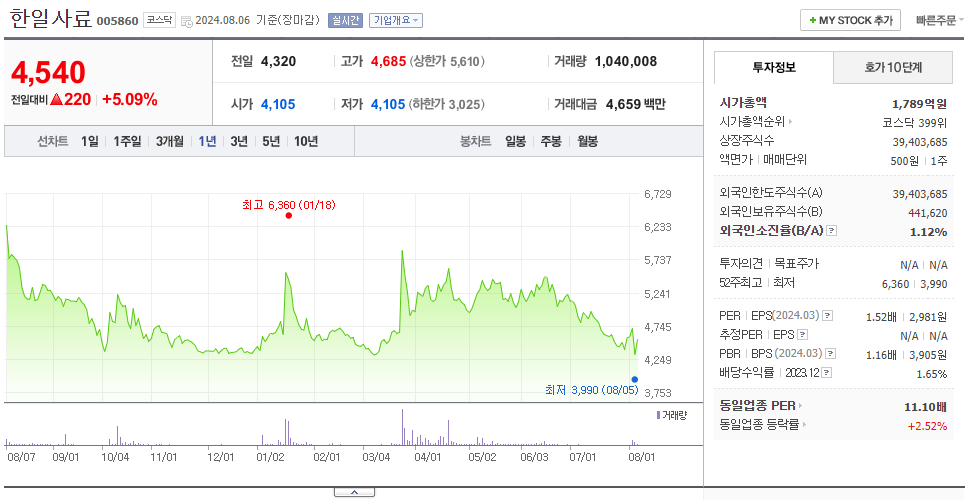Click the 외국인보유주식수 value 441,620
968x500 pixels.
tap(926, 213)
